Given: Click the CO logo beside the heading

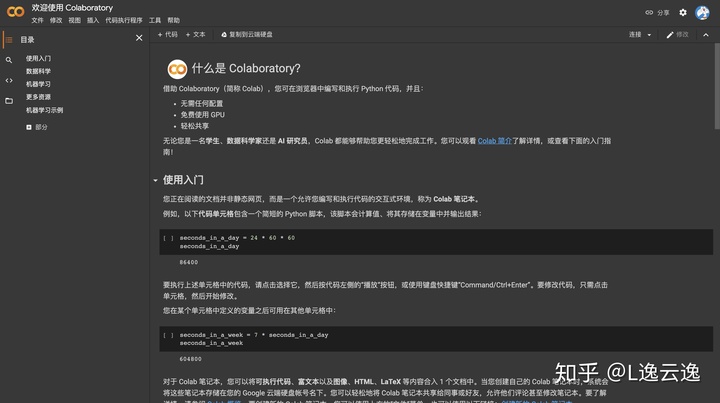Looking at the screenshot, I should point(177,69).
